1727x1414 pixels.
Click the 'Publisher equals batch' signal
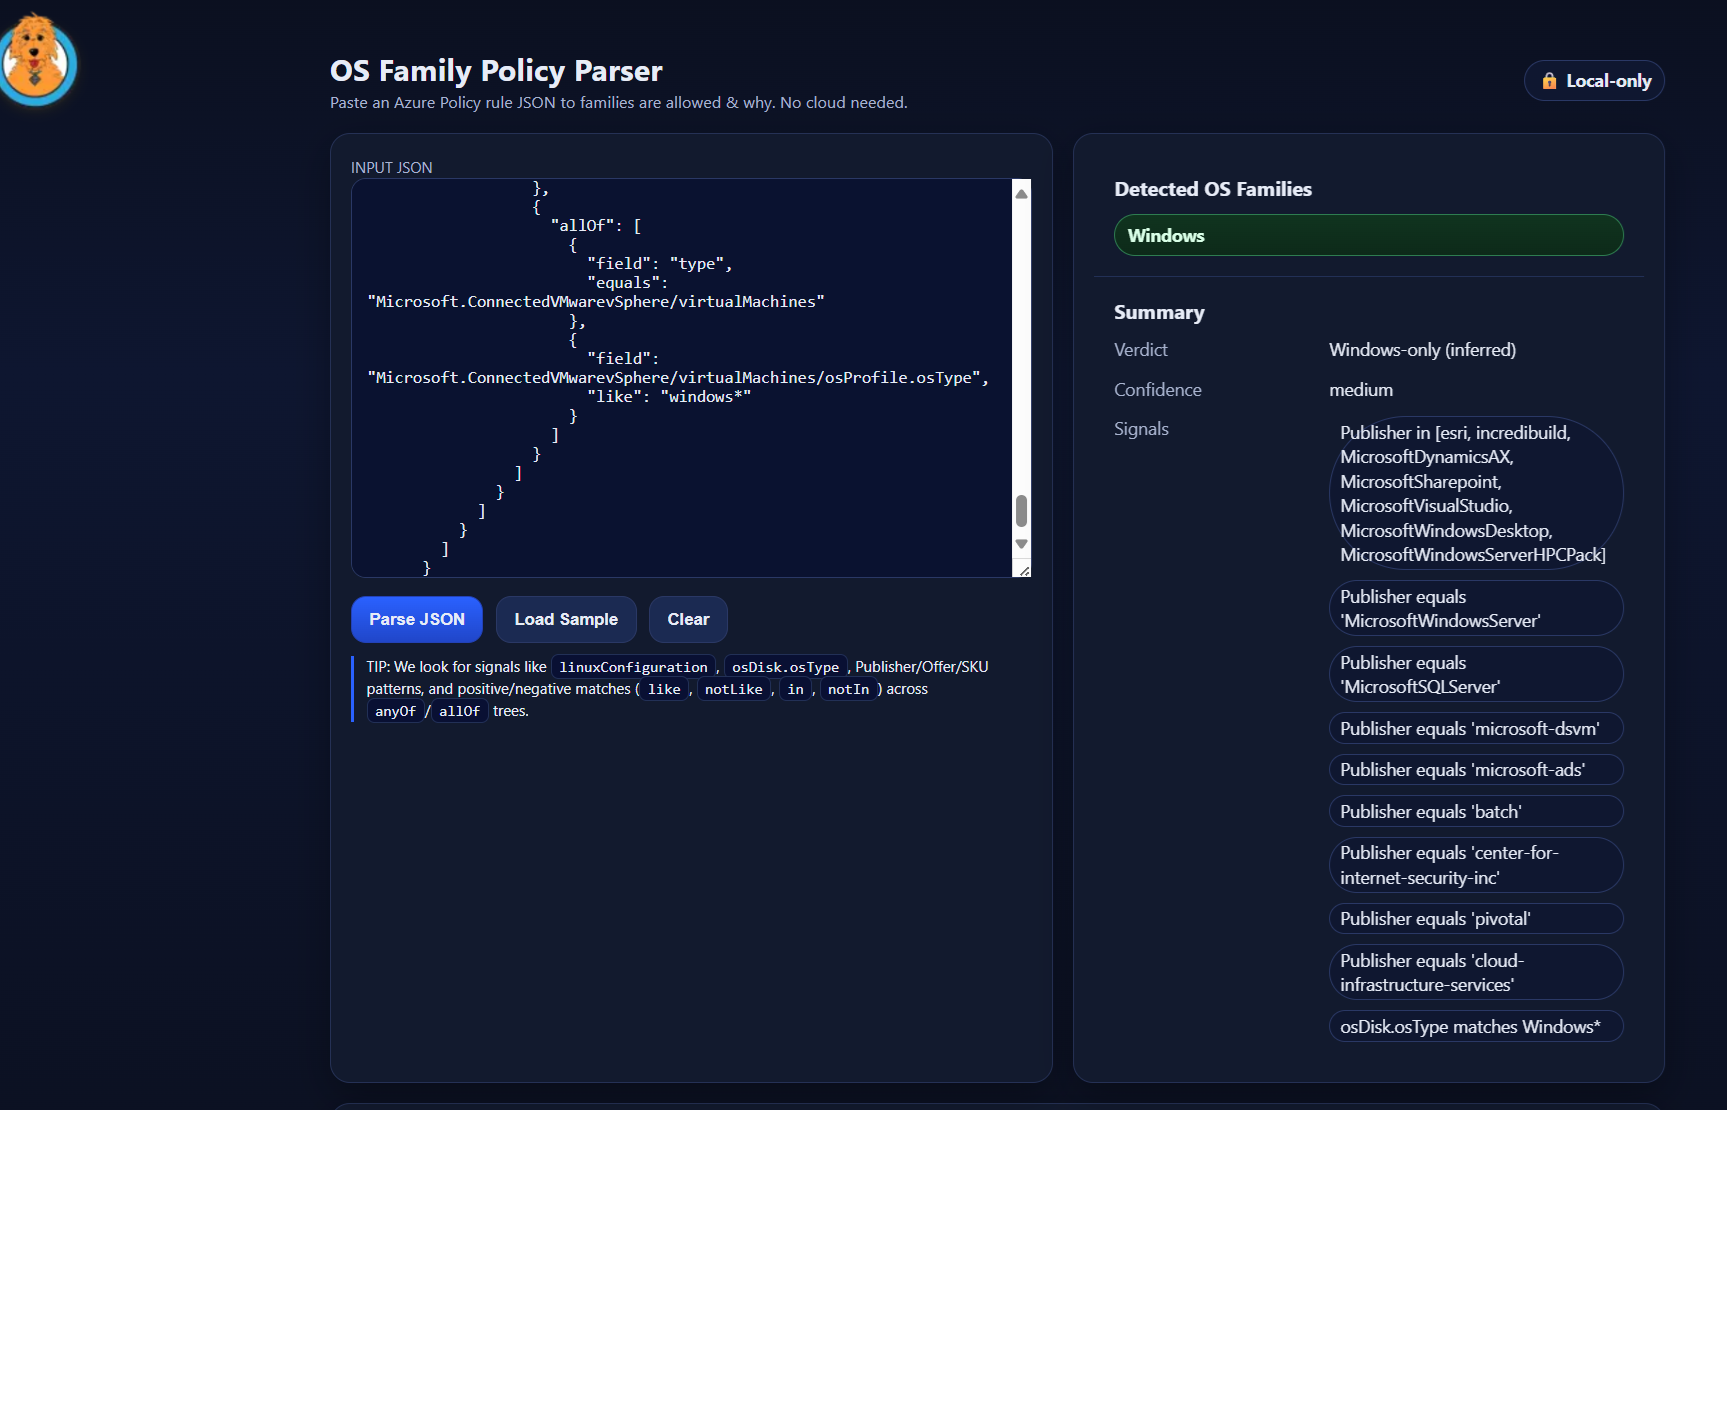click(1475, 812)
